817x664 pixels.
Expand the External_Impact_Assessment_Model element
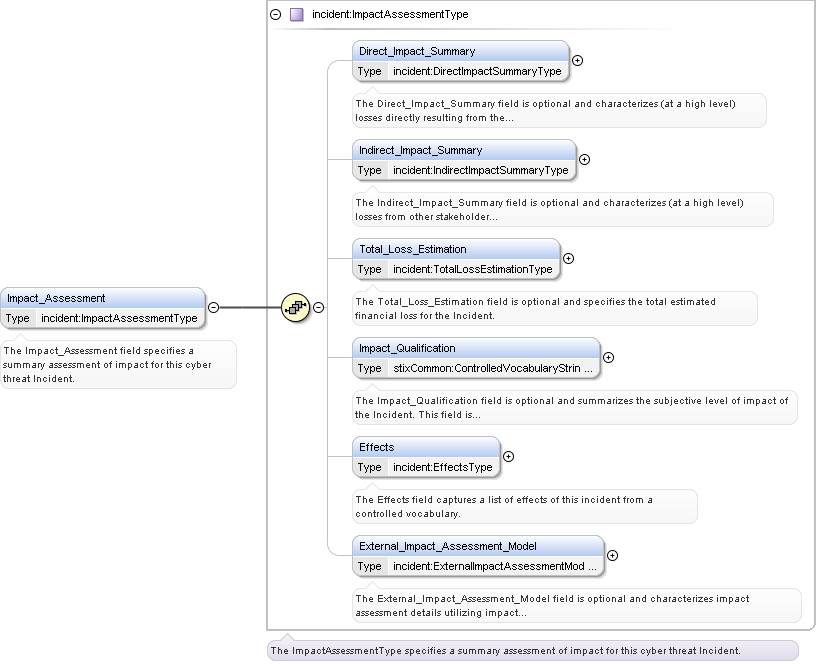coord(612,555)
